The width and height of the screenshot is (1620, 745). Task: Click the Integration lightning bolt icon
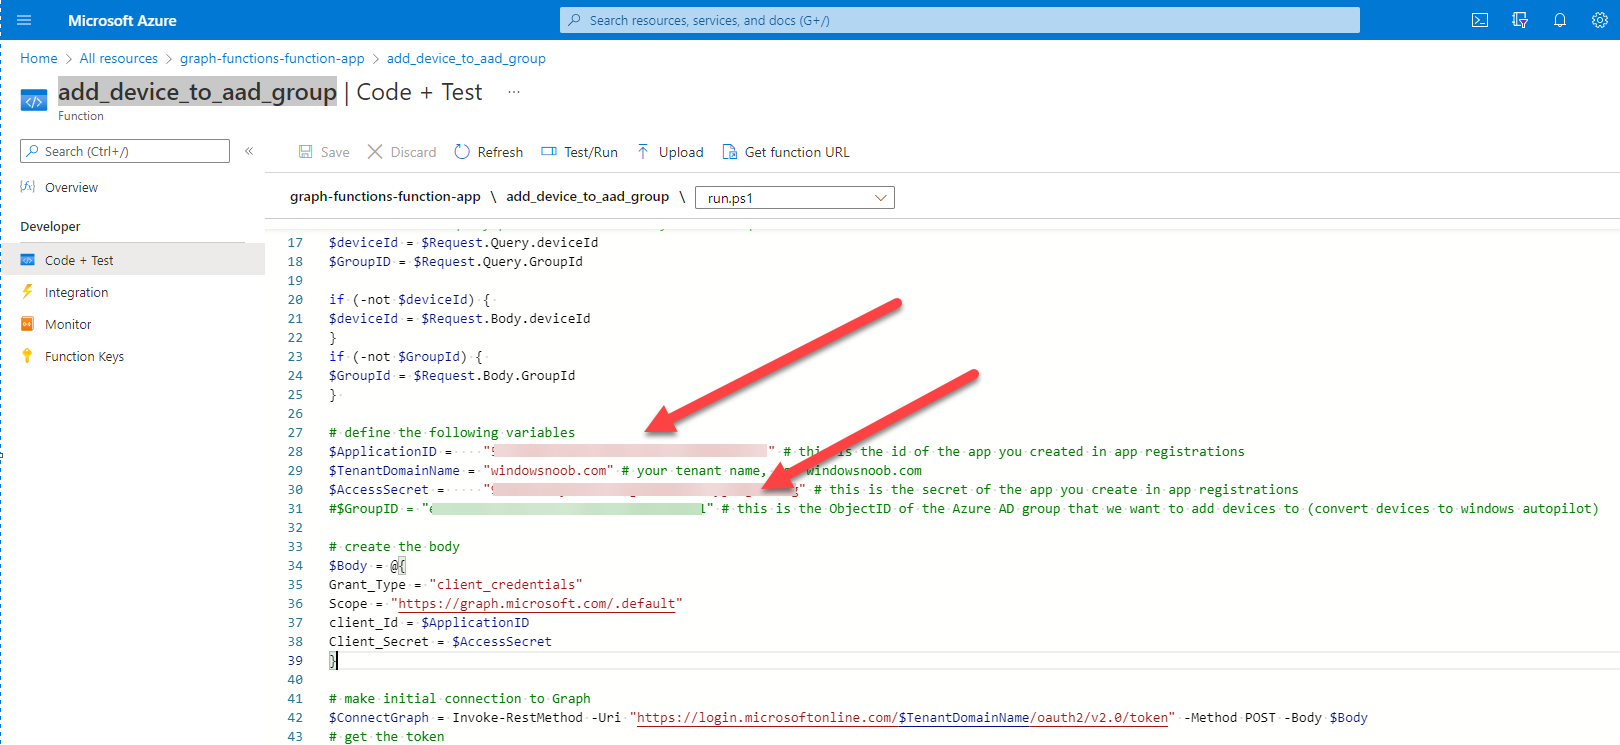[28, 292]
